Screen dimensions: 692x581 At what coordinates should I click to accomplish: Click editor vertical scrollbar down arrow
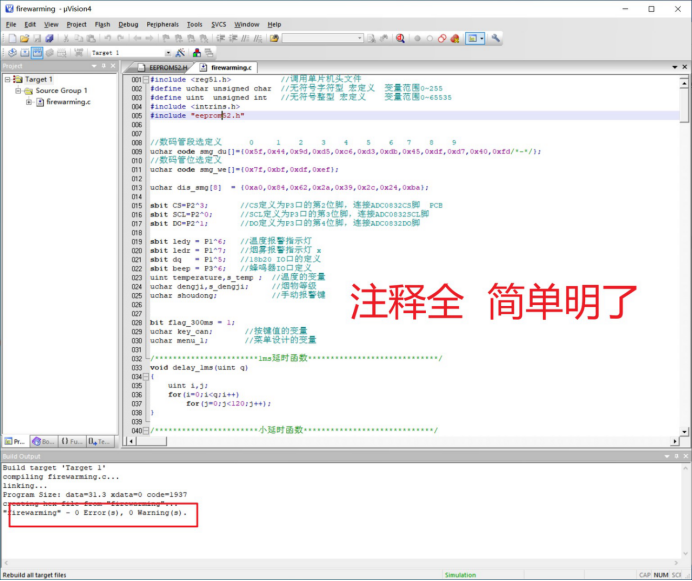tap(684, 431)
